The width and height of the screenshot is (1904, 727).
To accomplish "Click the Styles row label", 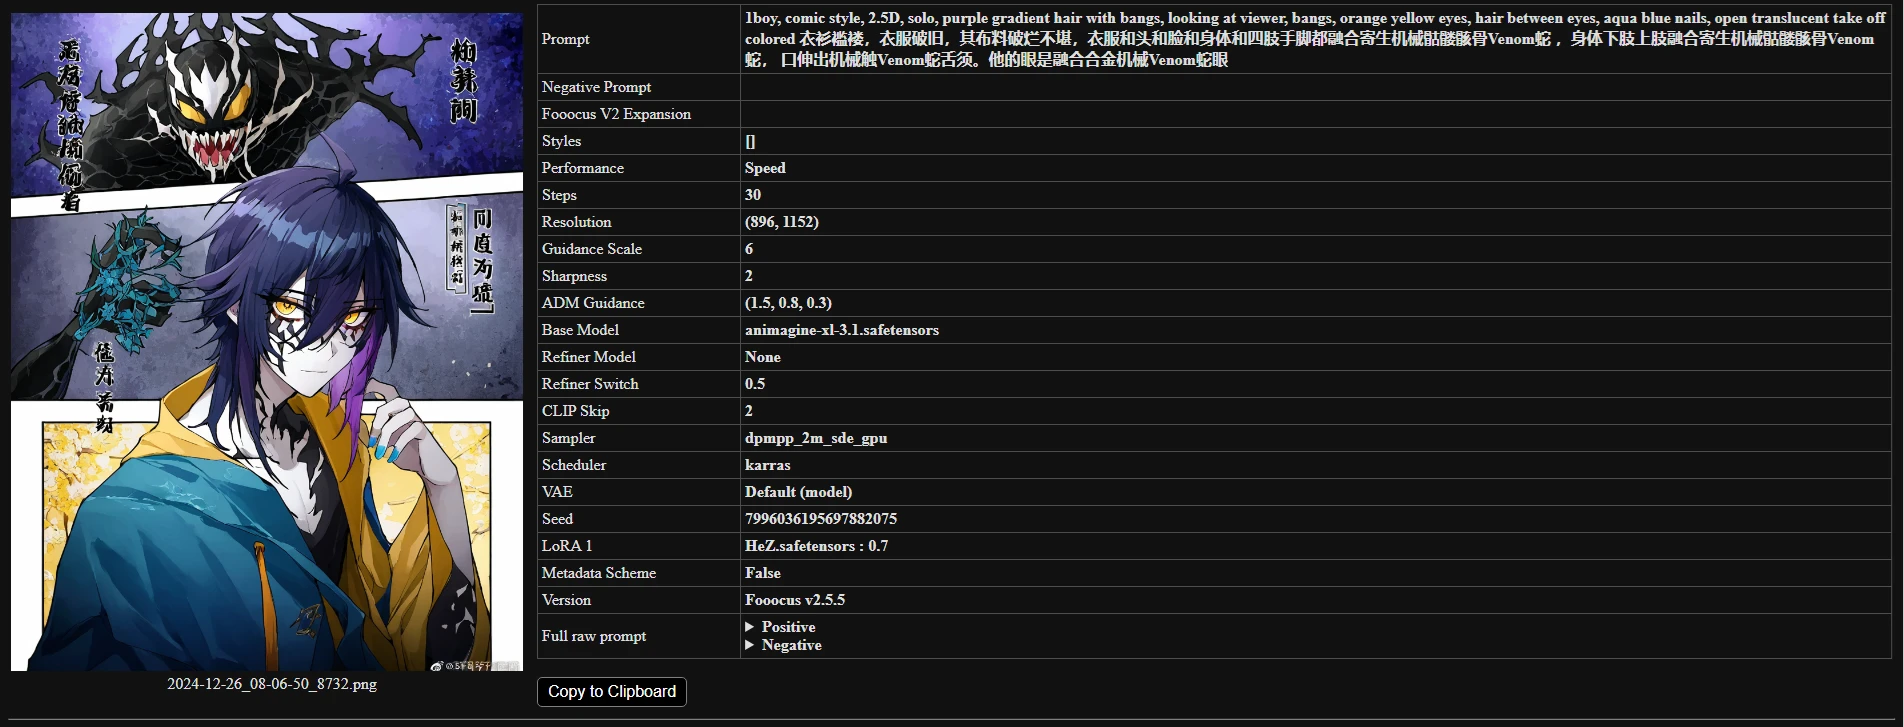I will click(562, 141).
